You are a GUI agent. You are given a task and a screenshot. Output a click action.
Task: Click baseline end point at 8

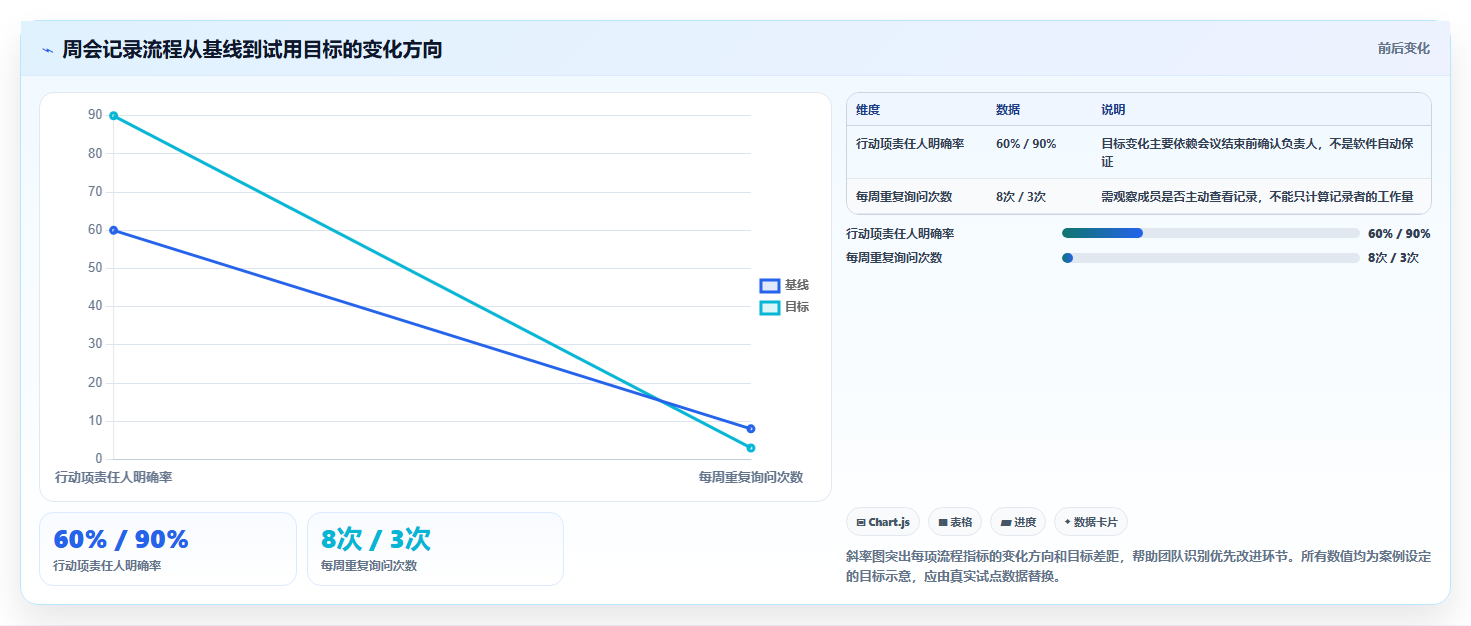pyautogui.click(x=751, y=429)
